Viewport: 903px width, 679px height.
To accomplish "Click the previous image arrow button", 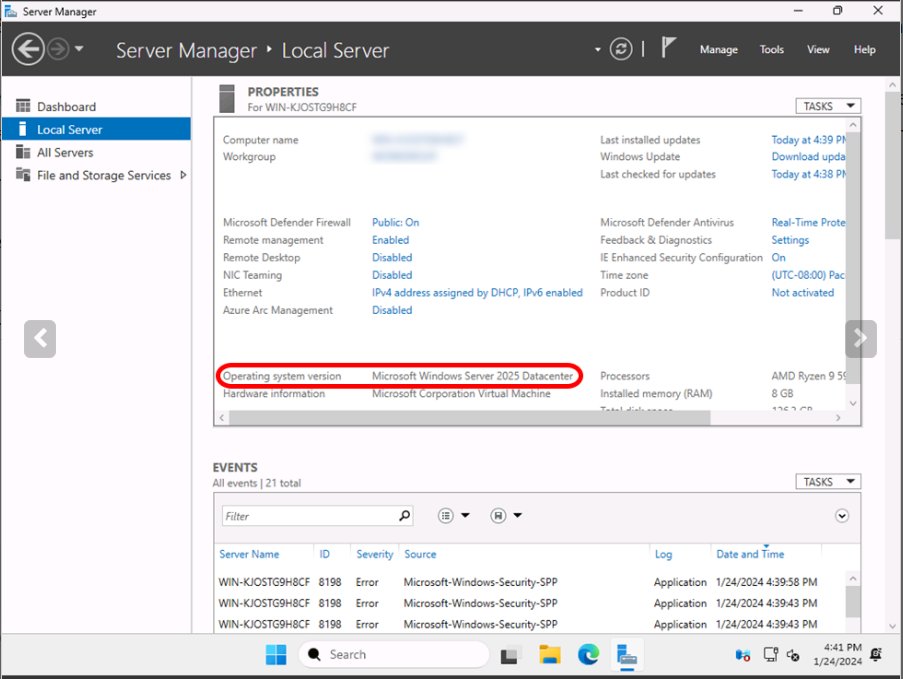I will 40,339.
